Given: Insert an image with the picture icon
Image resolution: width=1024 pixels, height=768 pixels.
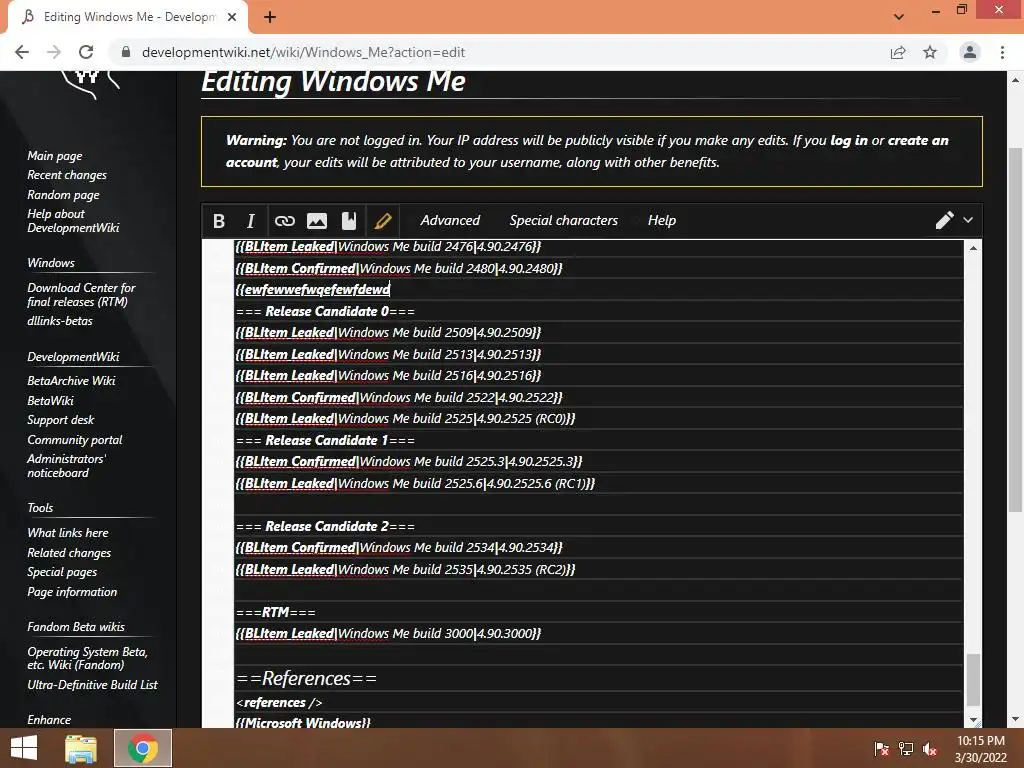Looking at the screenshot, I should (317, 221).
